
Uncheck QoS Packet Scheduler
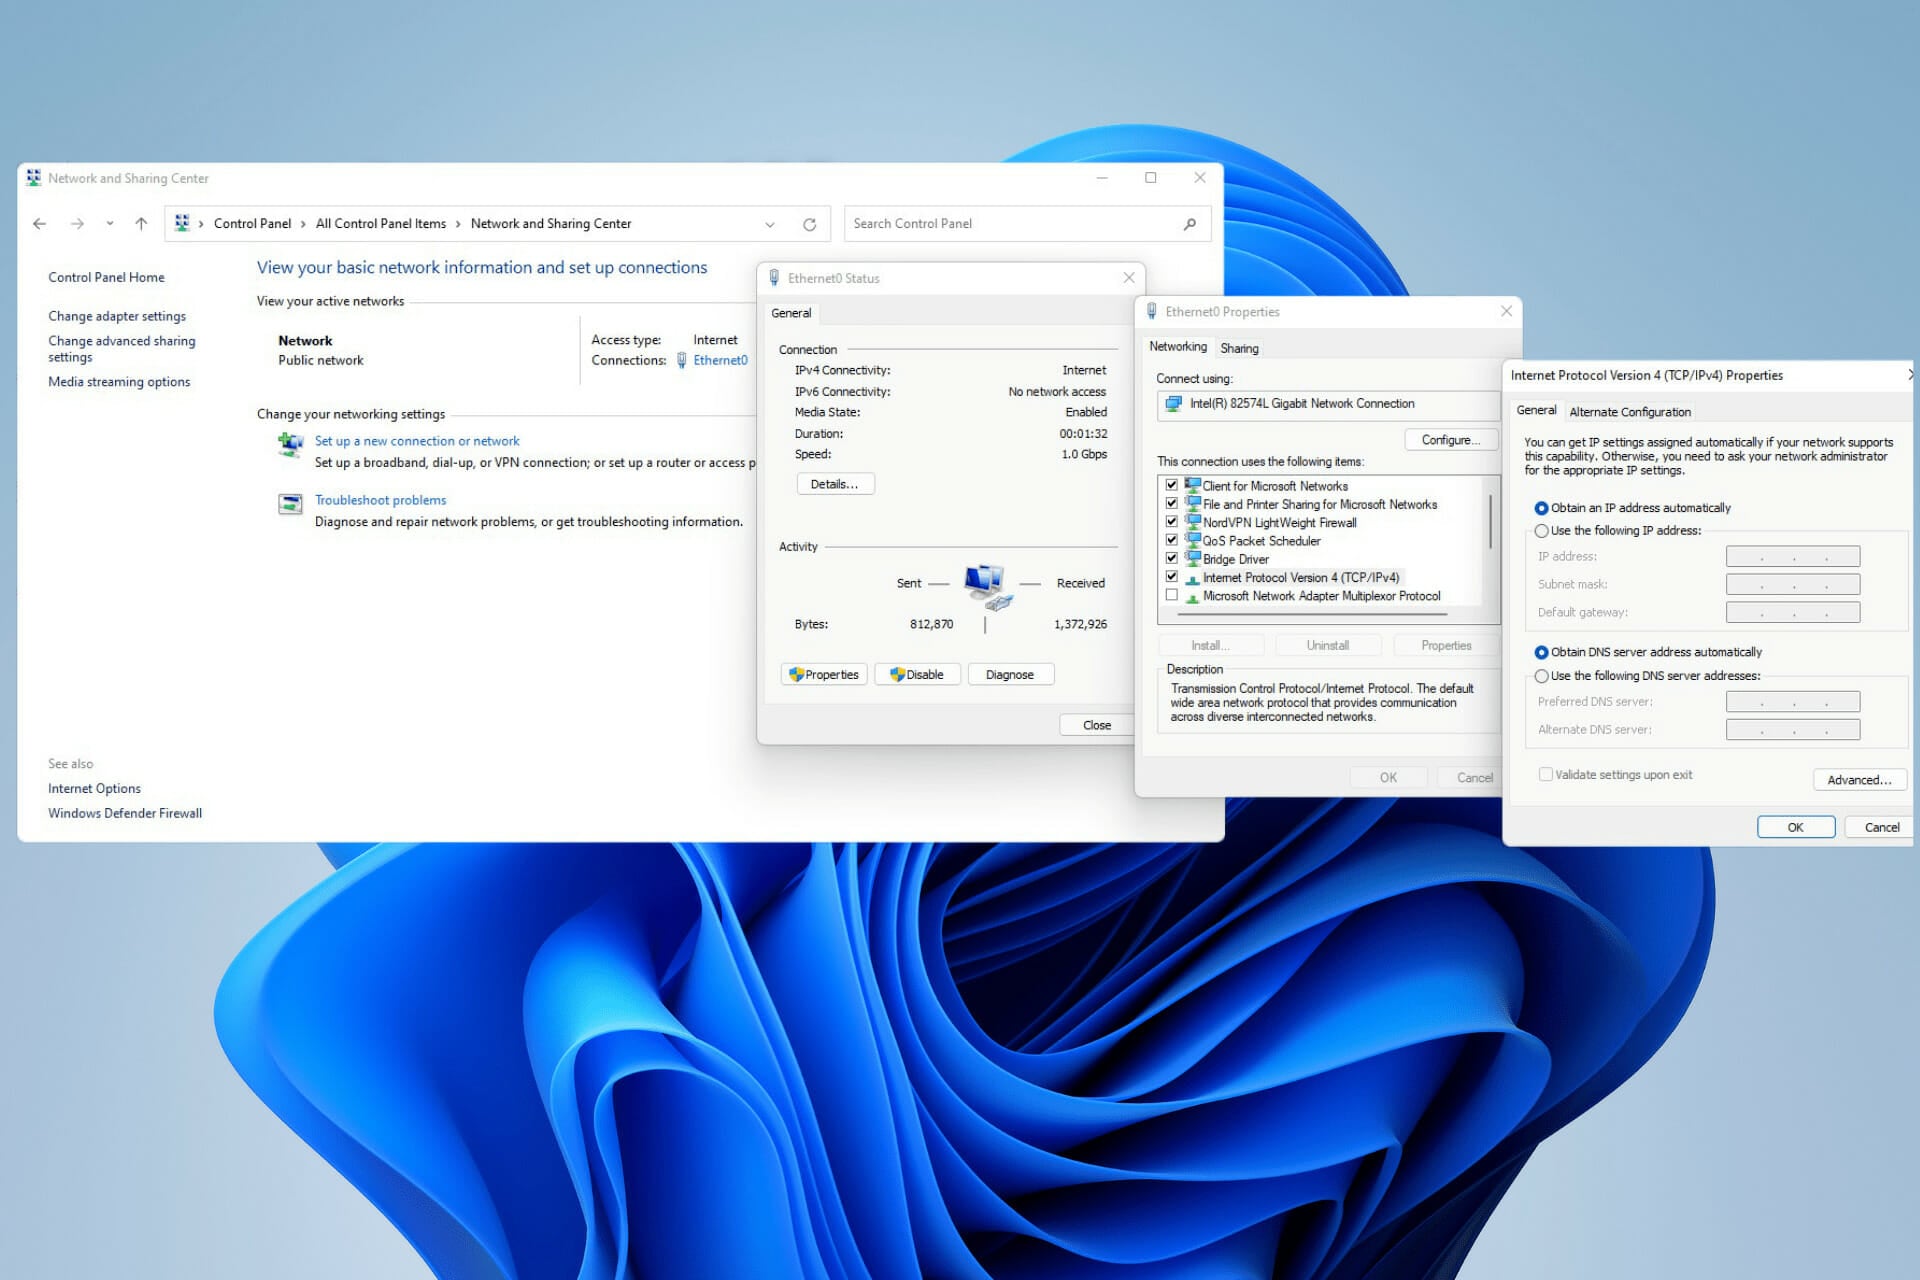coord(1172,540)
